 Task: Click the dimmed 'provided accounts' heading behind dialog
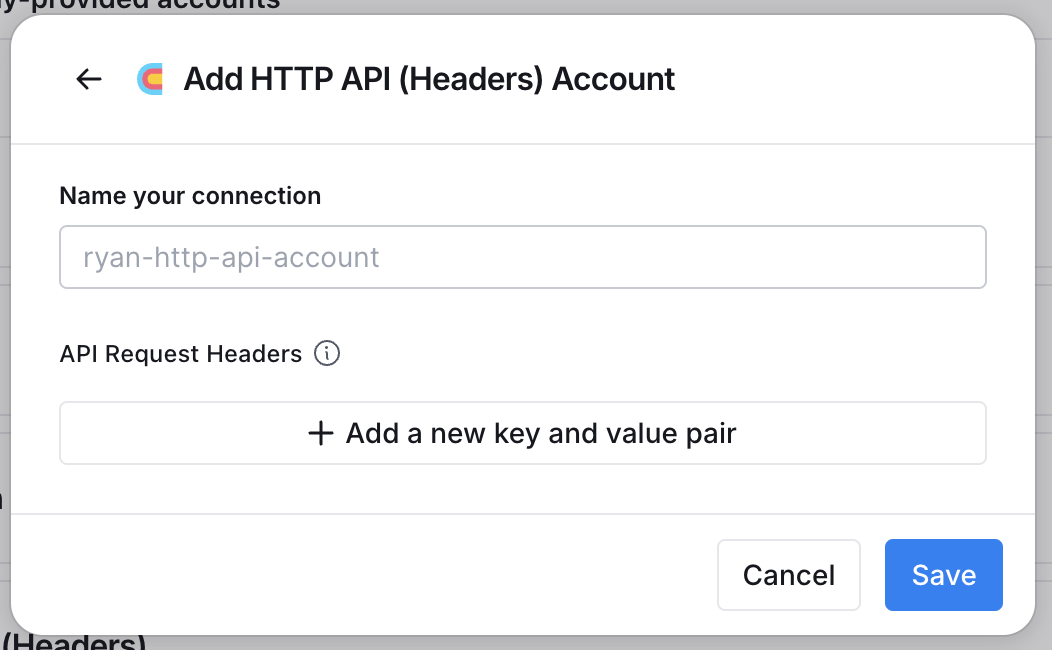(156, 5)
